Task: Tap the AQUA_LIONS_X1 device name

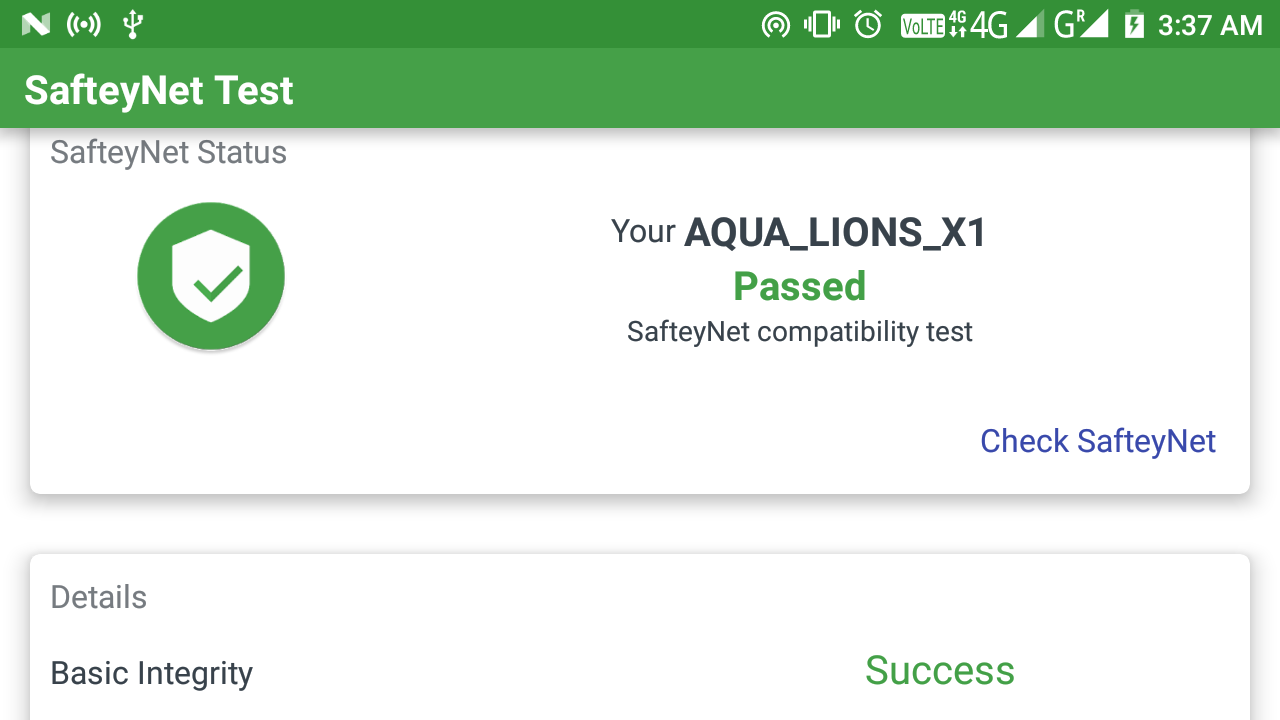Action: [835, 233]
